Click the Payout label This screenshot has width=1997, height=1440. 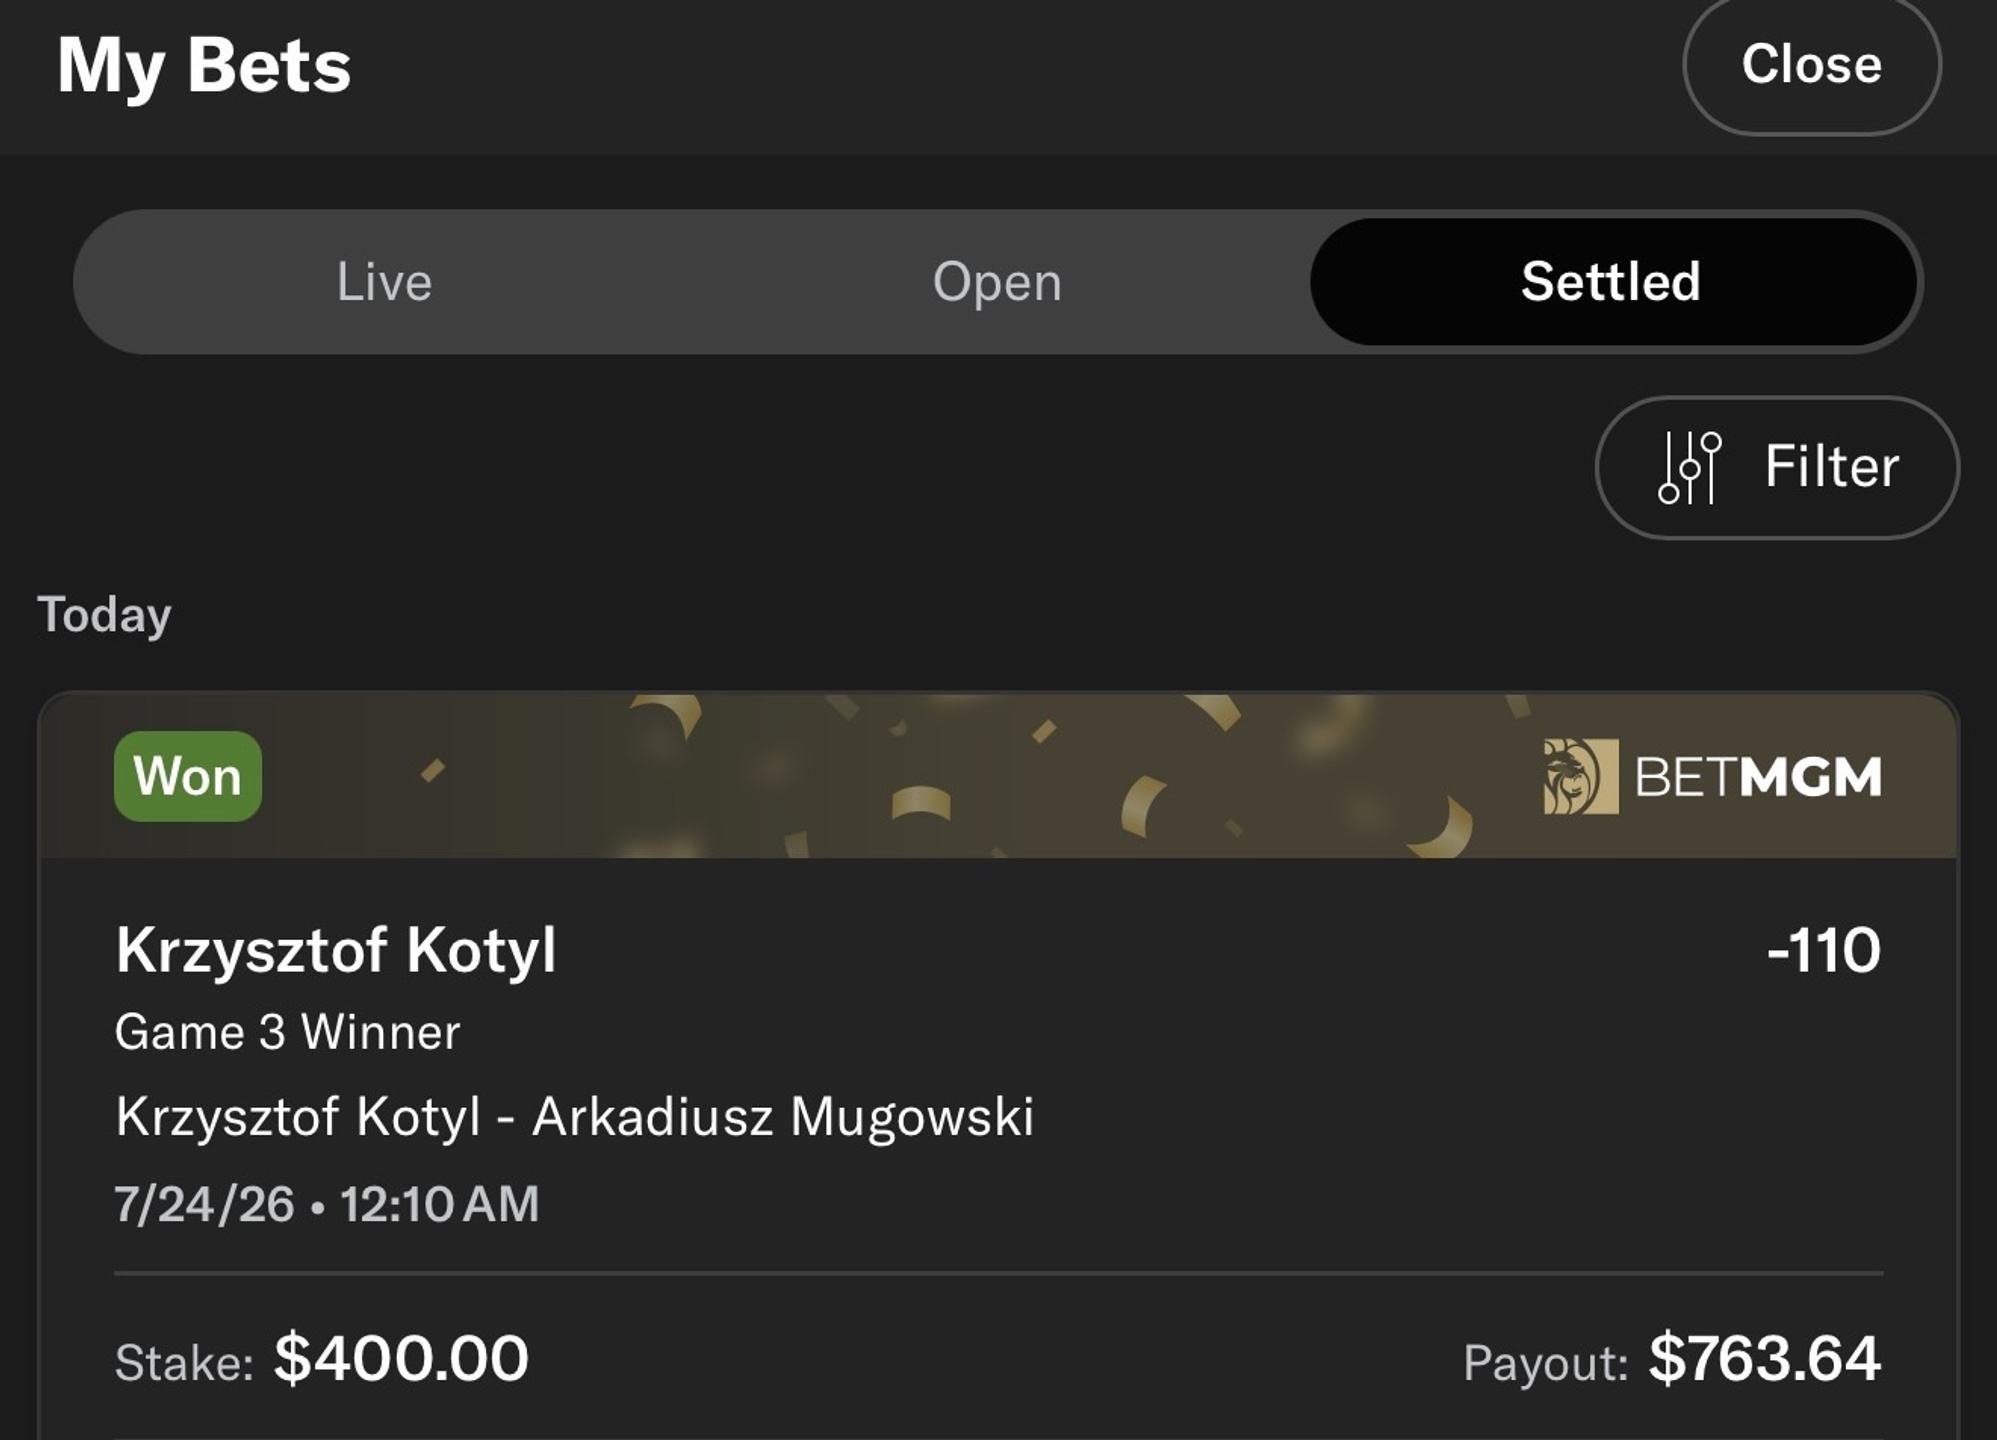1546,1363
